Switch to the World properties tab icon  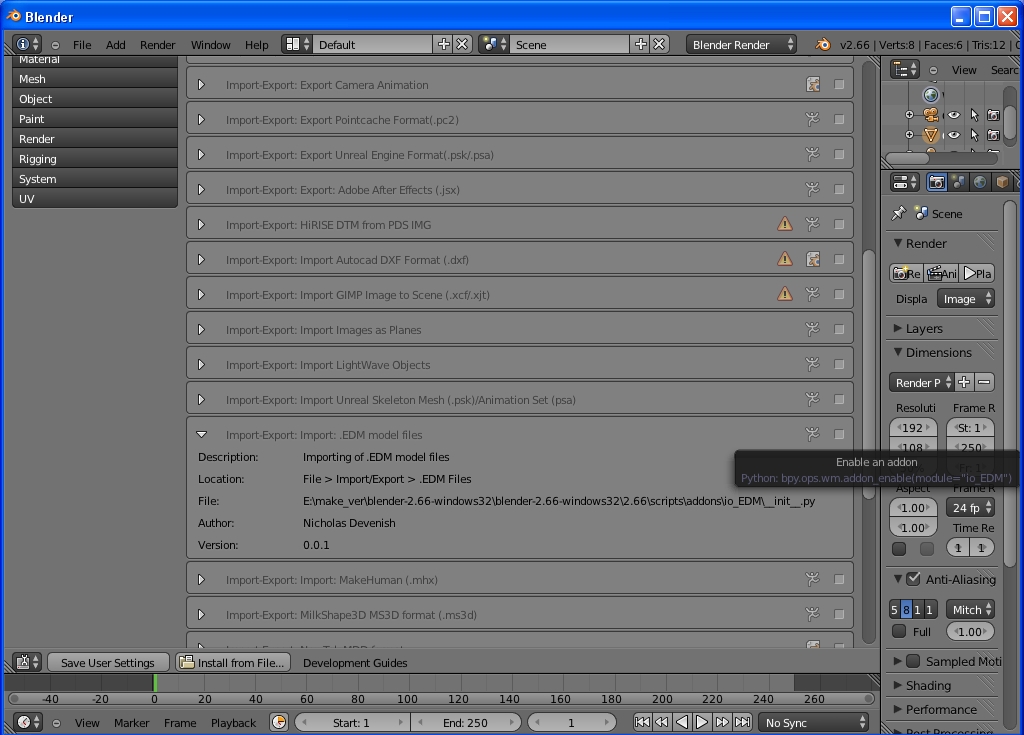(980, 182)
